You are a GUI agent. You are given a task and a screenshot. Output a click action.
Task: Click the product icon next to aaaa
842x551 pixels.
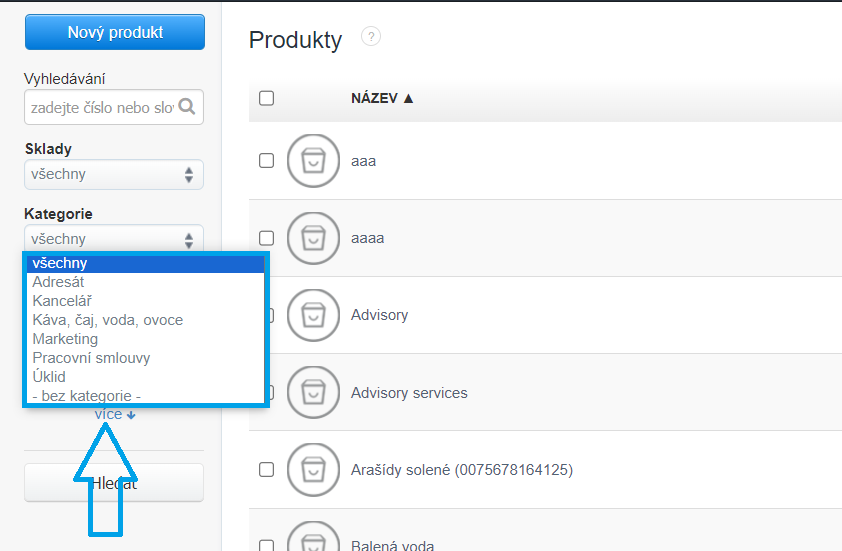tap(313, 238)
